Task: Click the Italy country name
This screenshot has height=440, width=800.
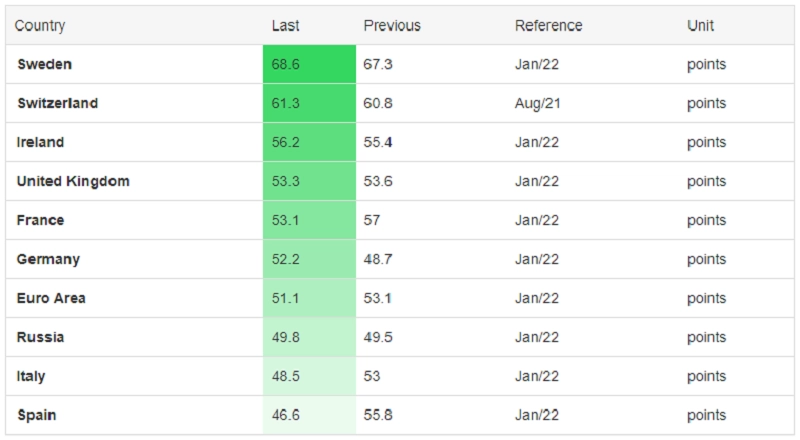Action: coord(31,376)
